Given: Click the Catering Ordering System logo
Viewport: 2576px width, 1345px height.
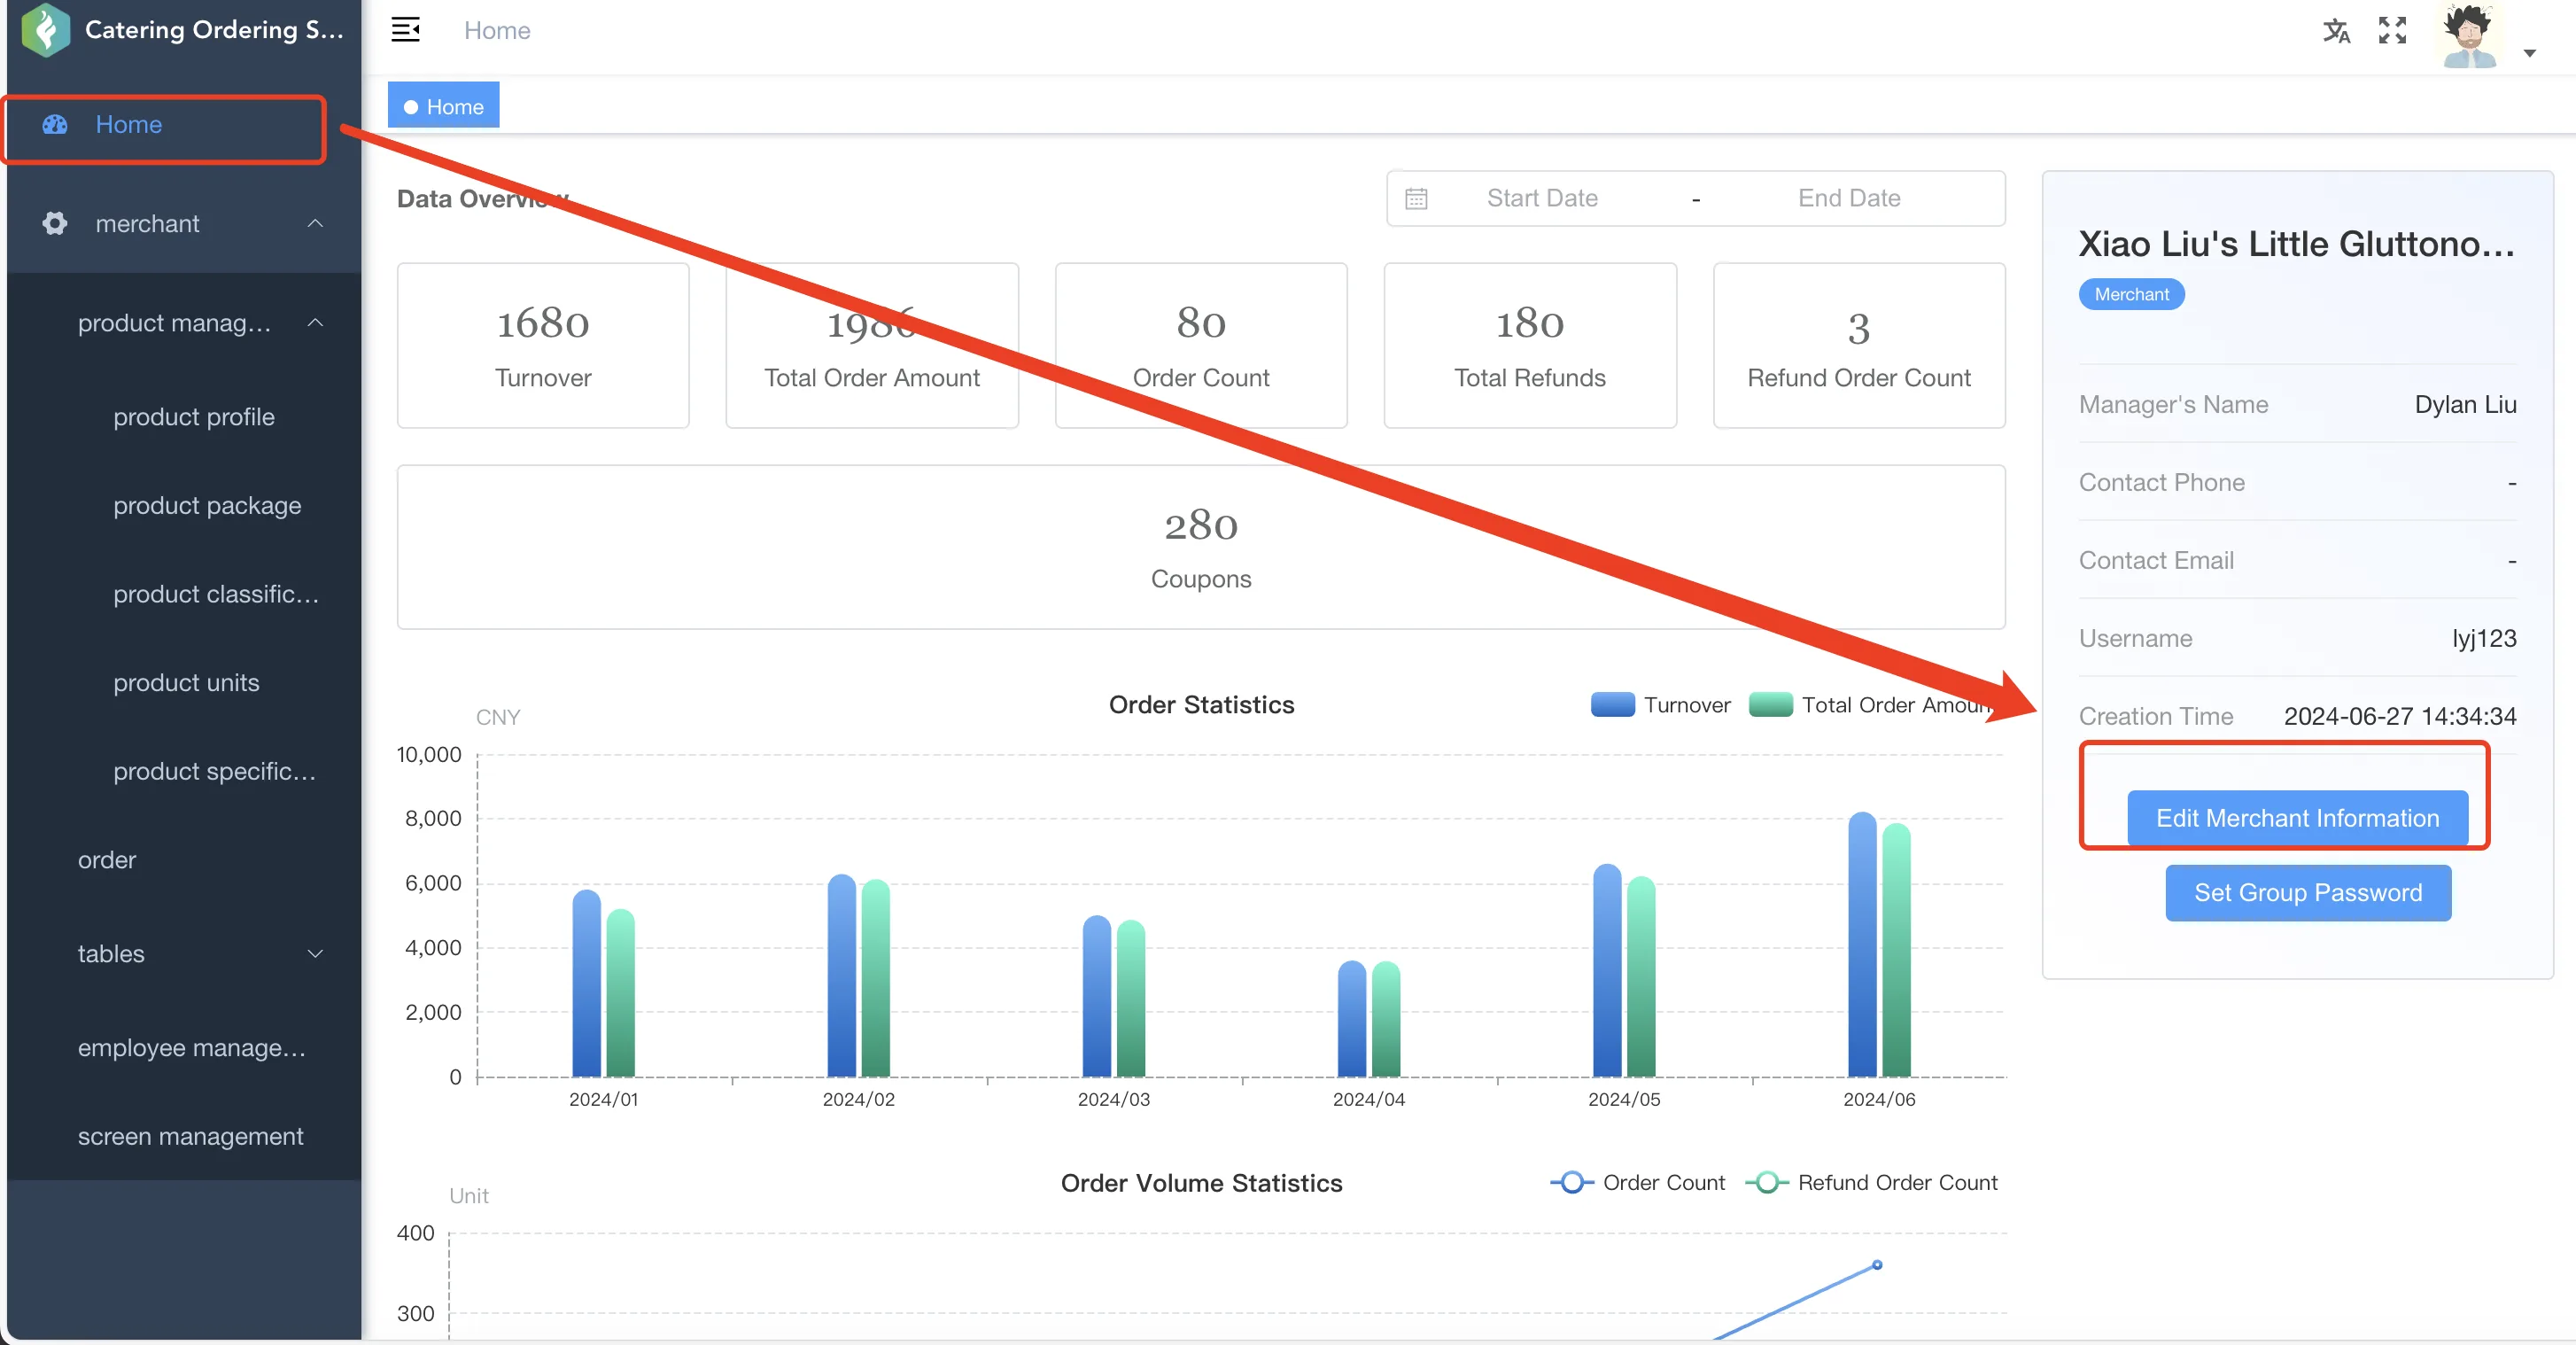Looking at the screenshot, I should tap(46, 30).
